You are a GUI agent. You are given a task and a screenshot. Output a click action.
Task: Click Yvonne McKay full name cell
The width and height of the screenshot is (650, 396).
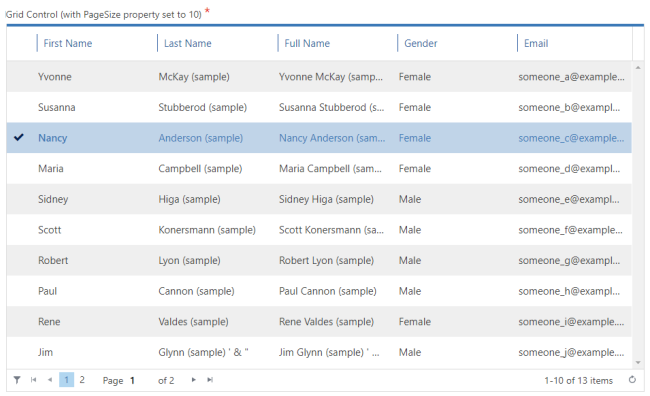pos(331,77)
